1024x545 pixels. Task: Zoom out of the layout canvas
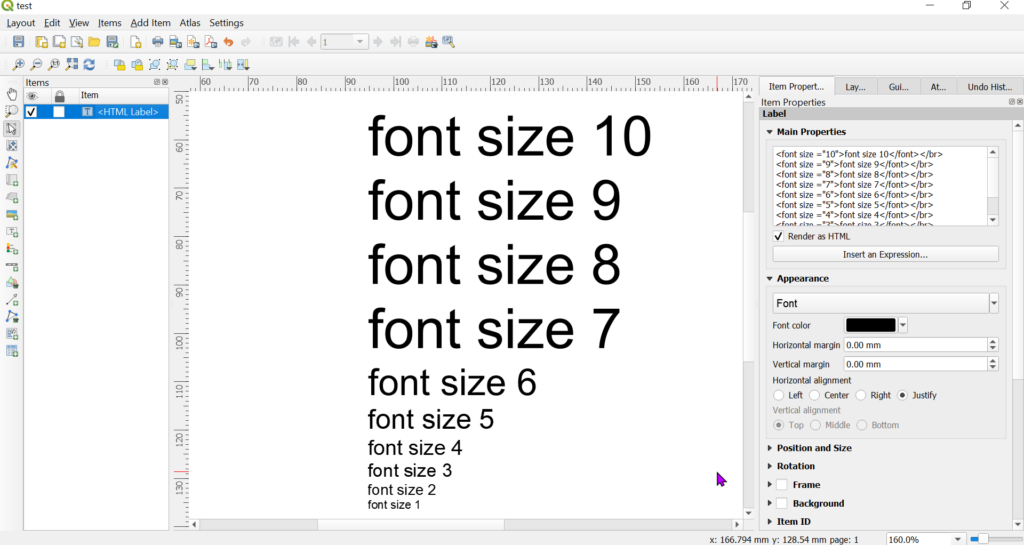(x=36, y=65)
